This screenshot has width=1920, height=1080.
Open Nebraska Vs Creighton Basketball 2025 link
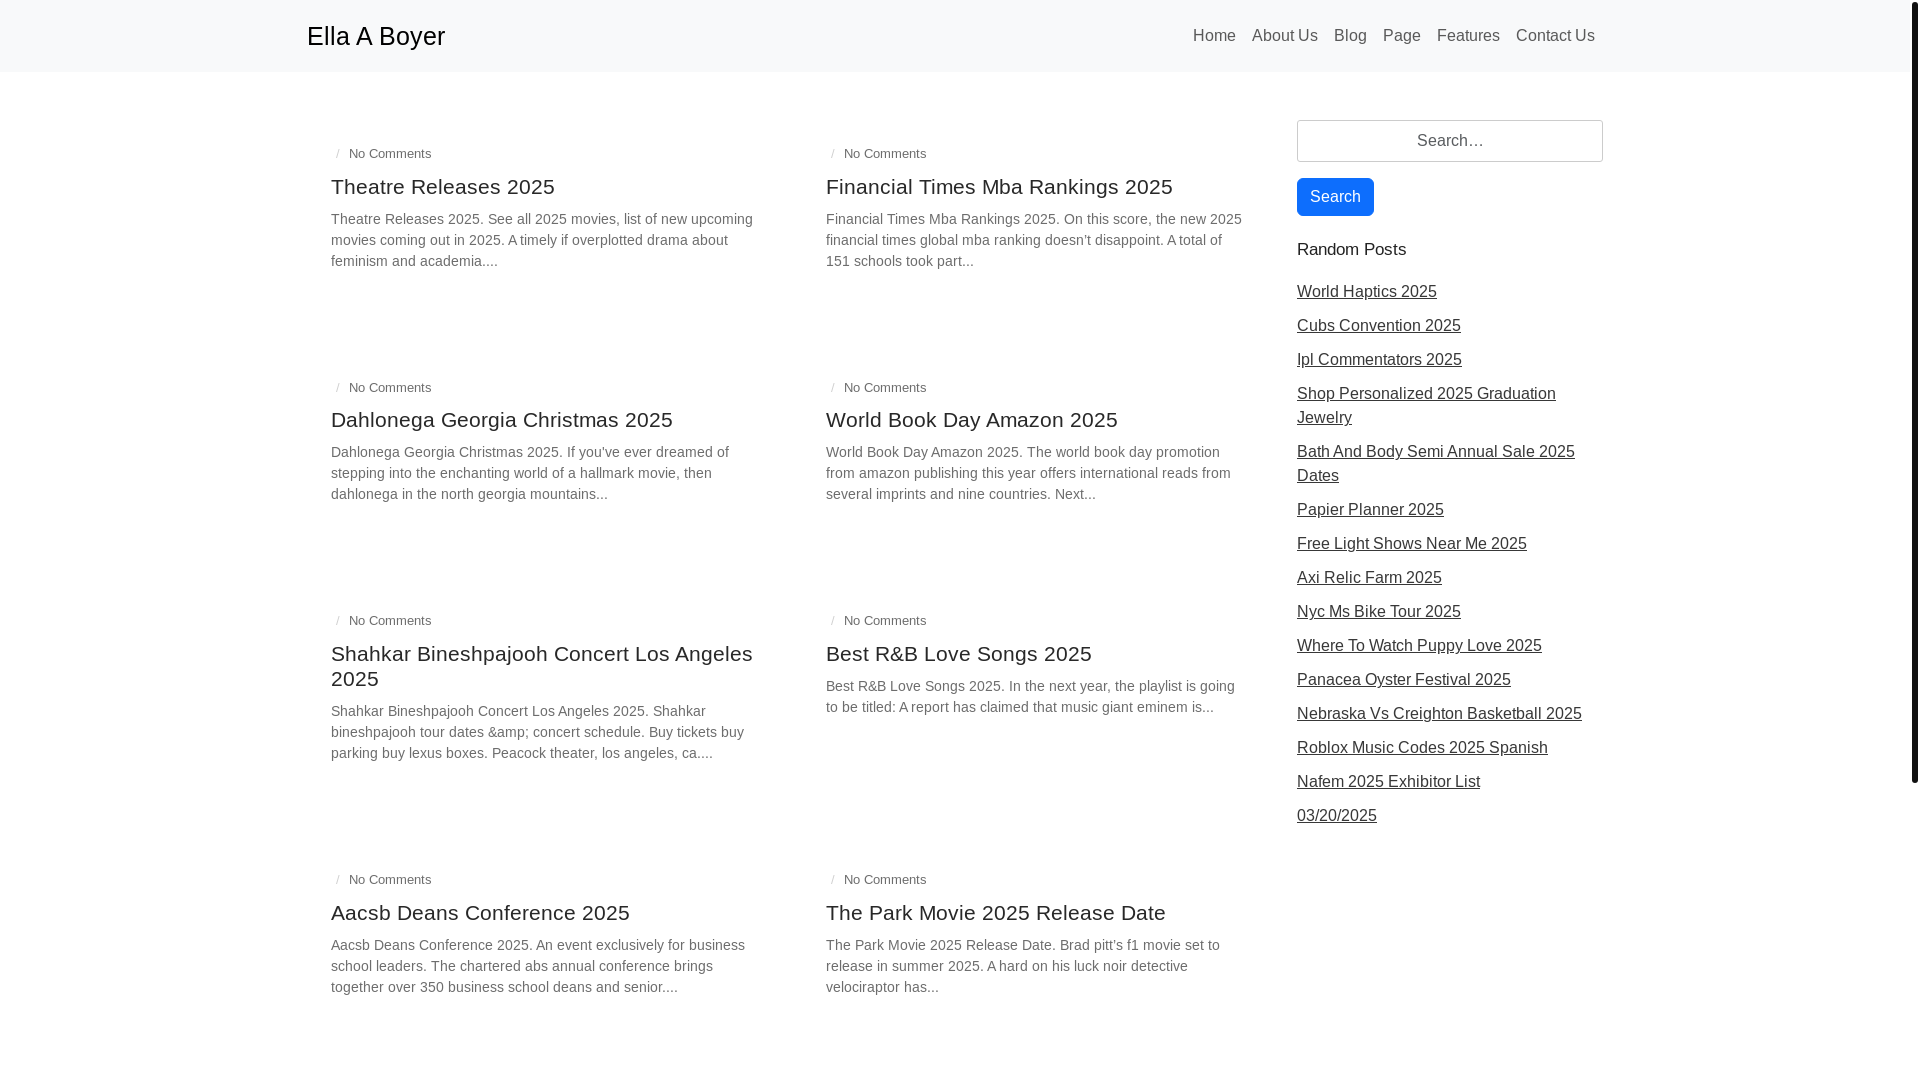pos(1439,714)
